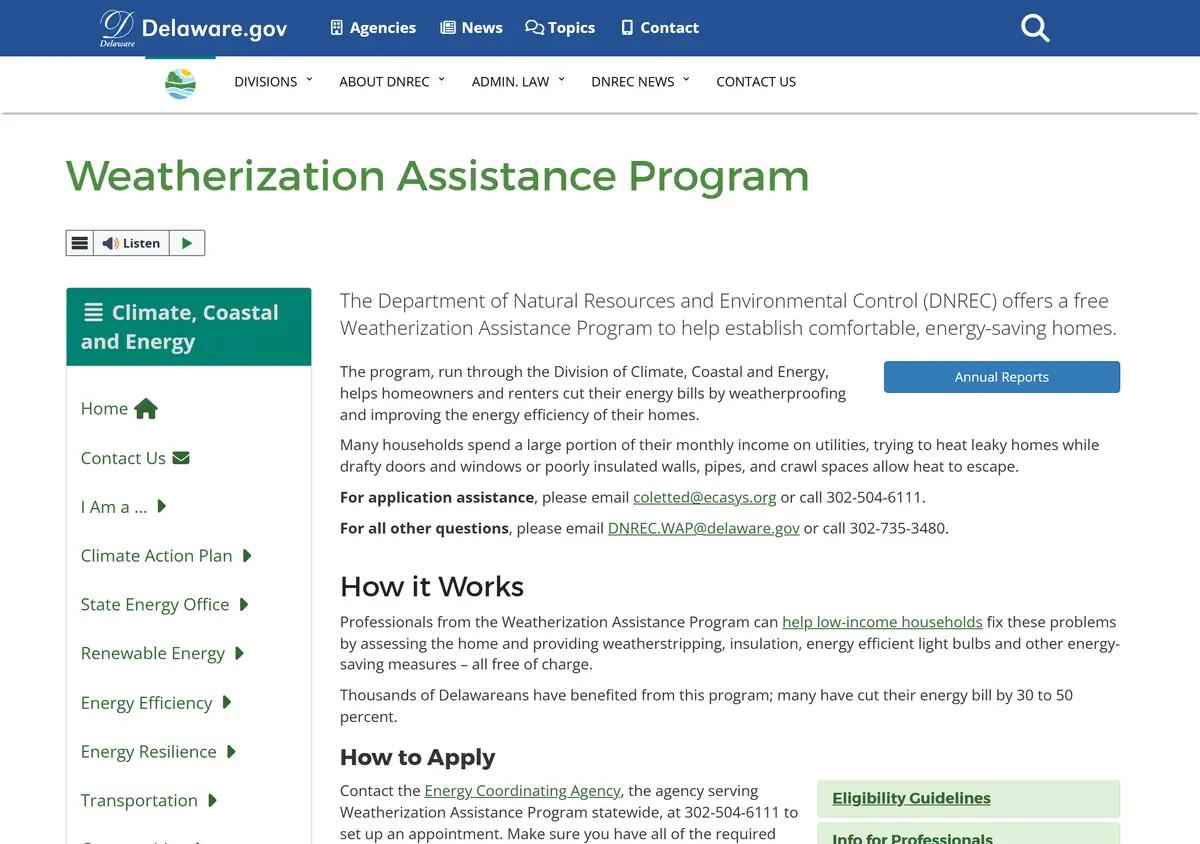This screenshot has width=1200, height=844.
Task: Click the Contact Us envelope icon
Action: coord(181,458)
